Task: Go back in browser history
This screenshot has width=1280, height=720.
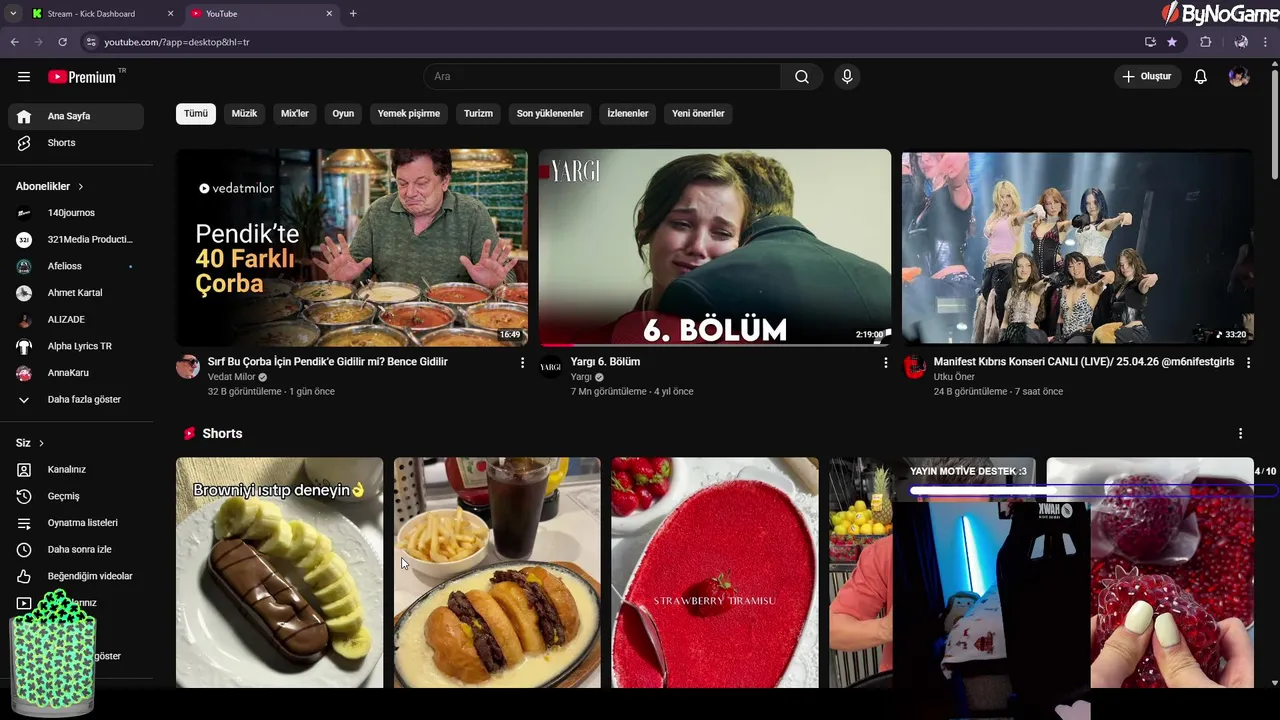Action: (14, 42)
